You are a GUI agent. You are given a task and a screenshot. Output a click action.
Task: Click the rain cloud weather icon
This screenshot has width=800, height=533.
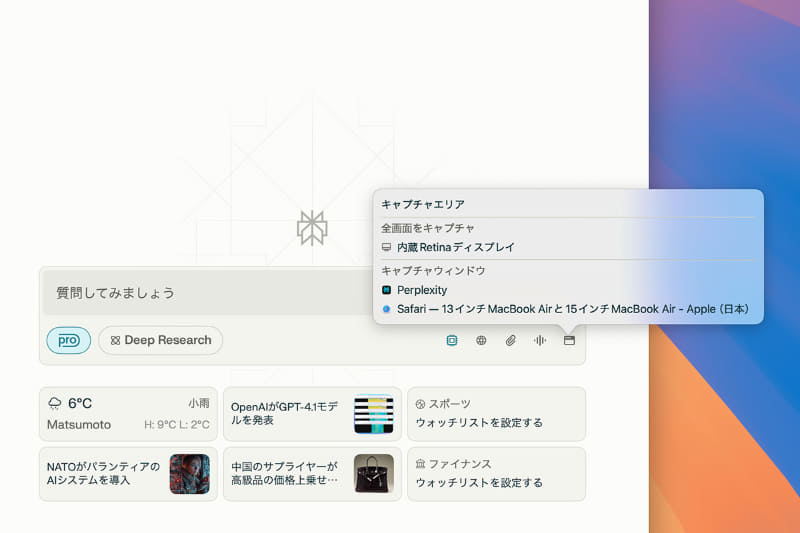55,403
